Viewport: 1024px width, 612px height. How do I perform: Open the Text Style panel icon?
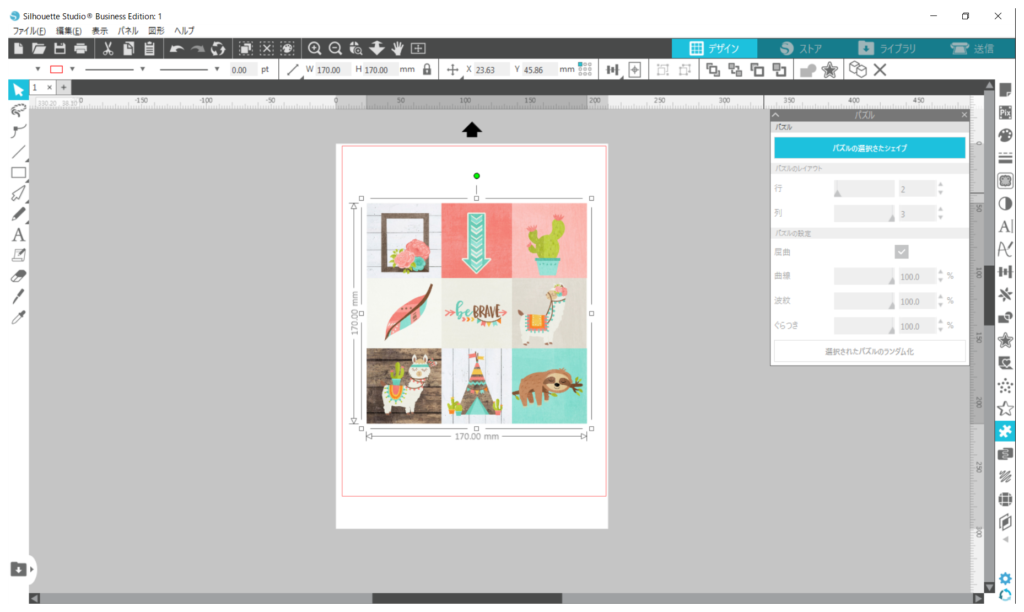point(1005,226)
